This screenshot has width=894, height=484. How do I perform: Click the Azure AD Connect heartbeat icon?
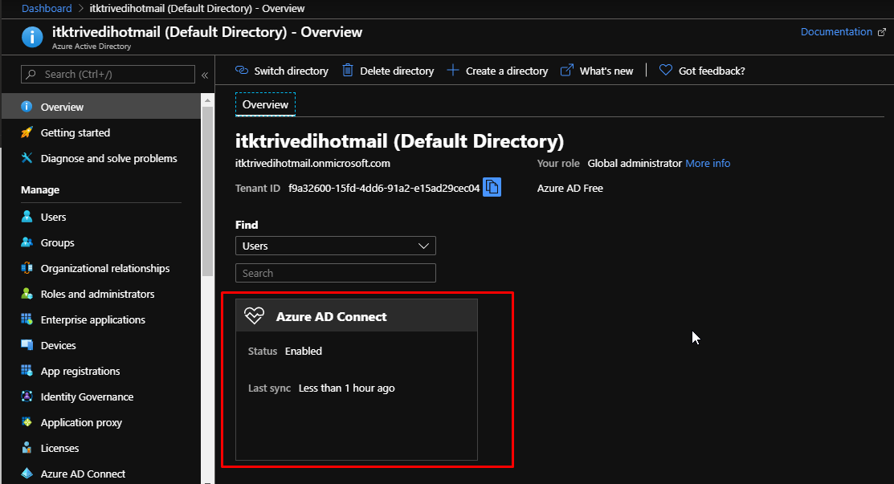pyautogui.click(x=255, y=316)
